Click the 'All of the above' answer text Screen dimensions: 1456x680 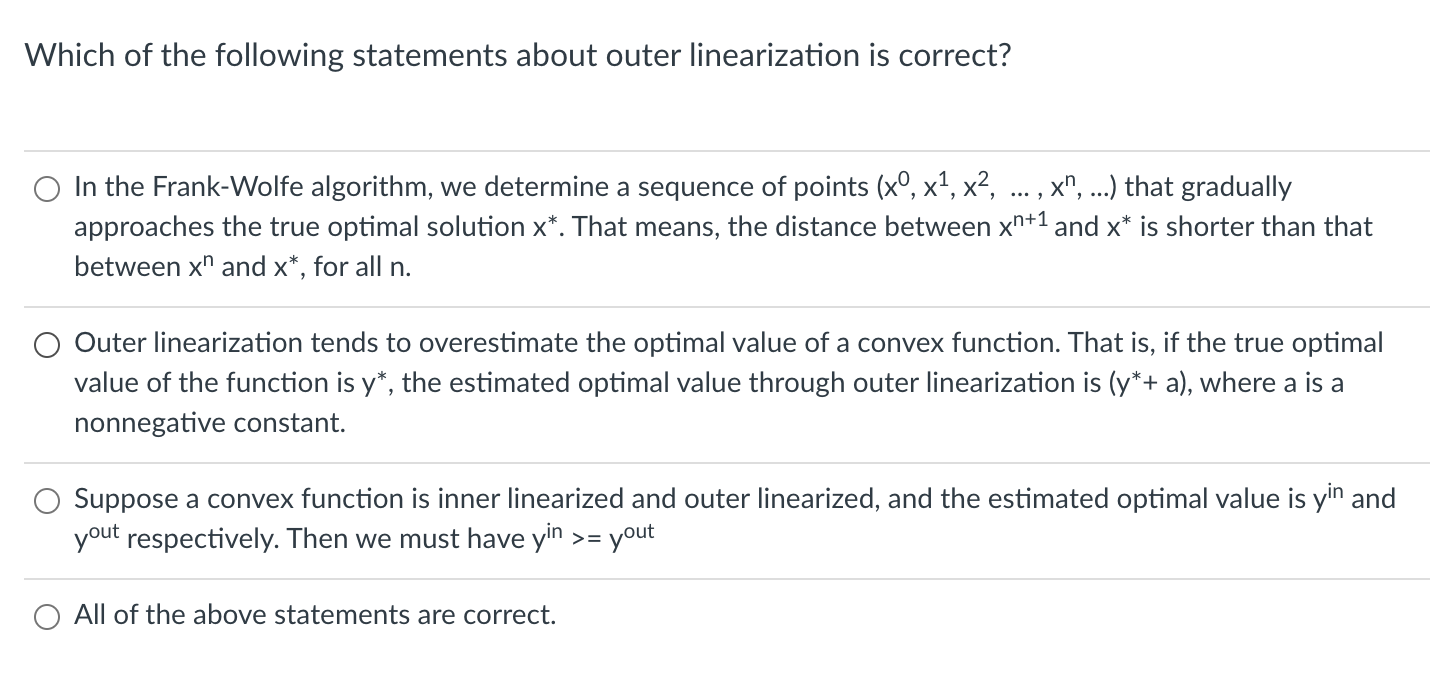[x=314, y=616]
